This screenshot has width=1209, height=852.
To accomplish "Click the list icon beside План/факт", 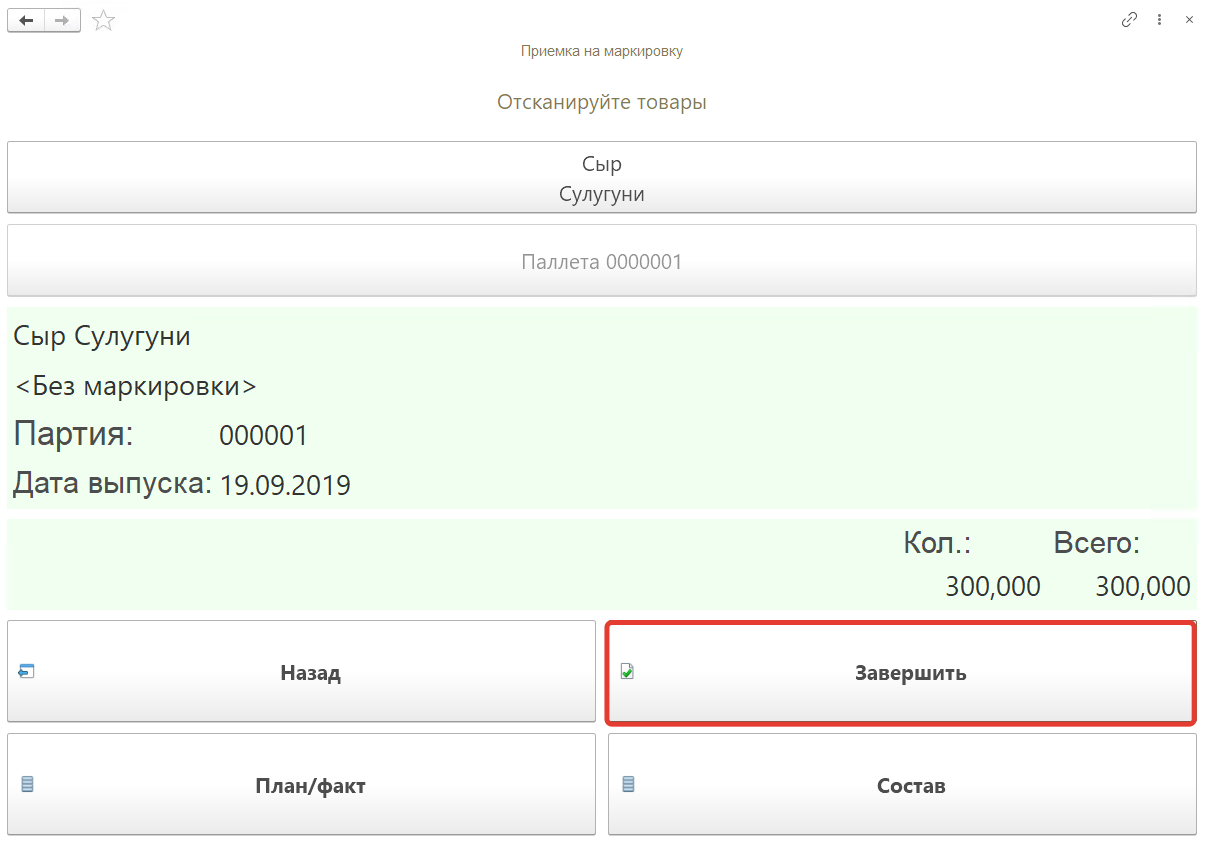I will (27, 785).
